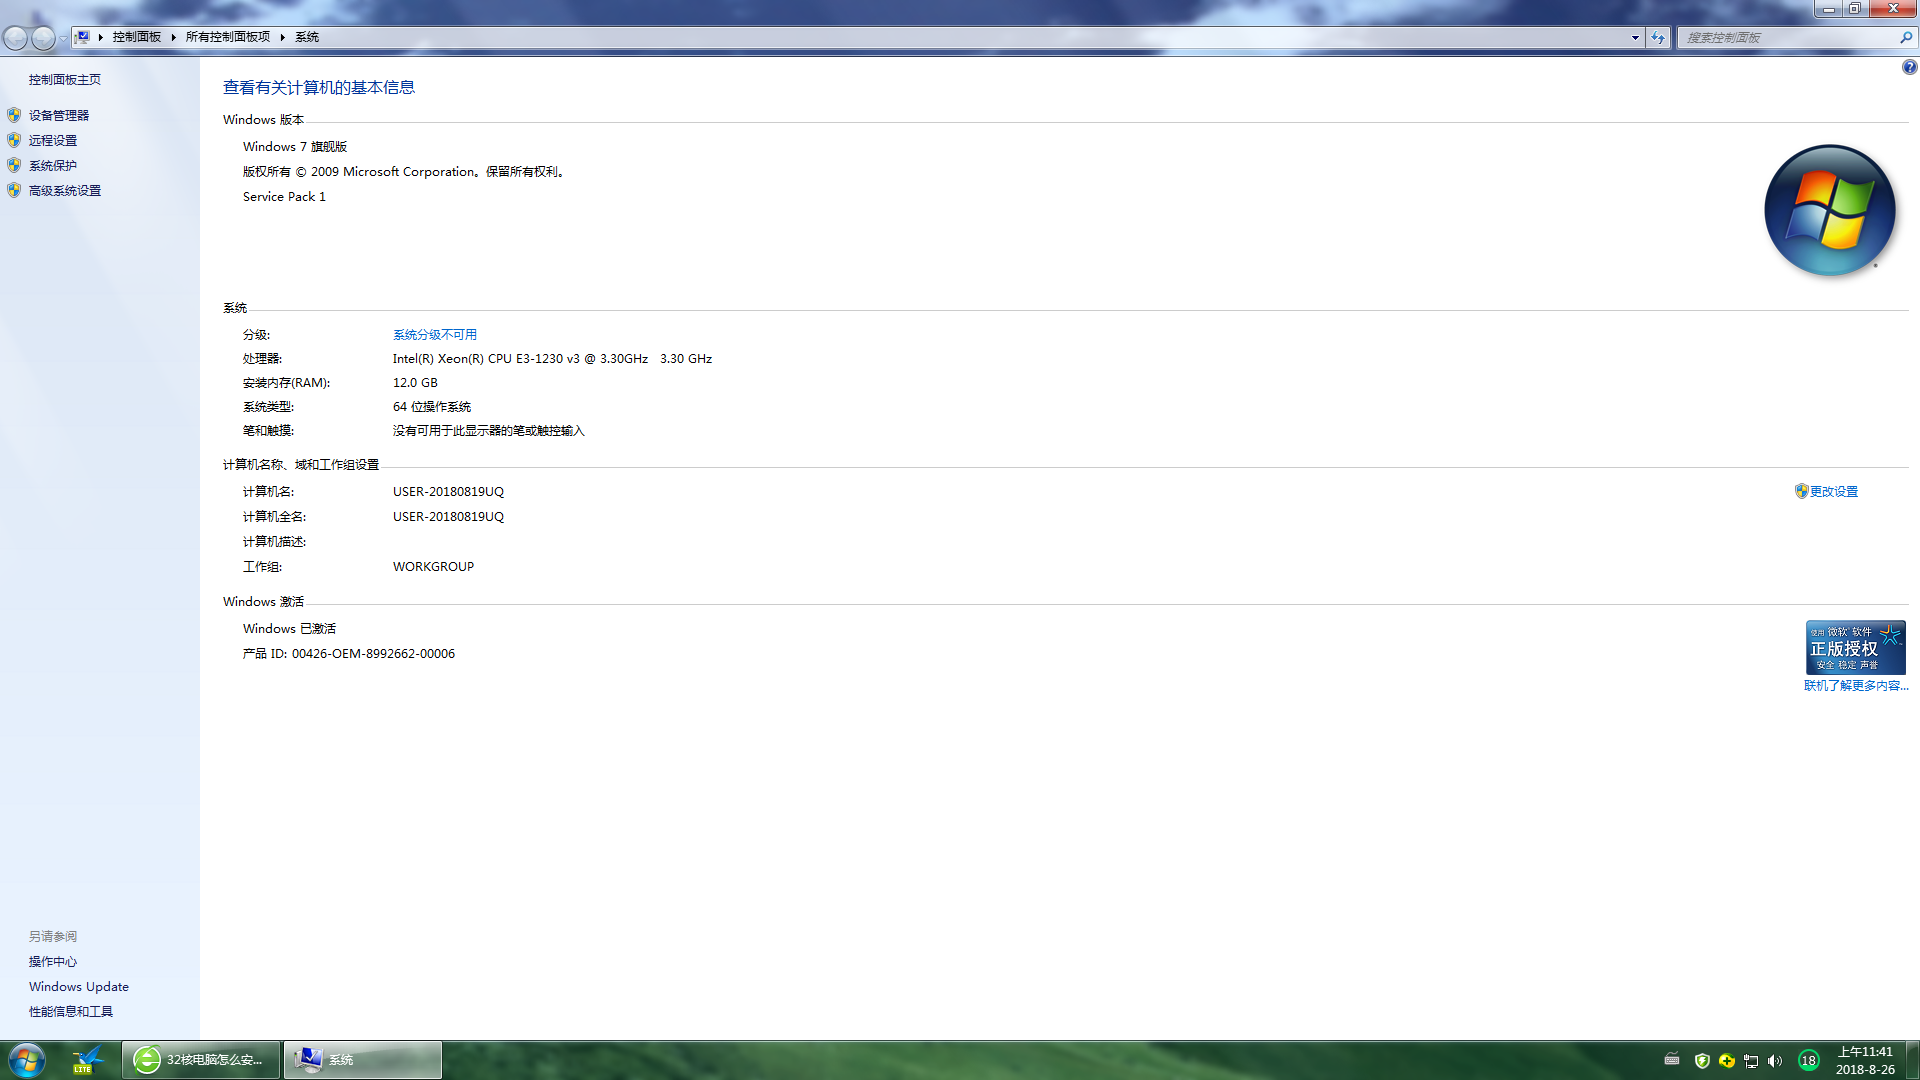The width and height of the screenshot is (1920, 1080).
Task: Click the 12.0 GB installed memory value
Action: [x=415, y=383]
